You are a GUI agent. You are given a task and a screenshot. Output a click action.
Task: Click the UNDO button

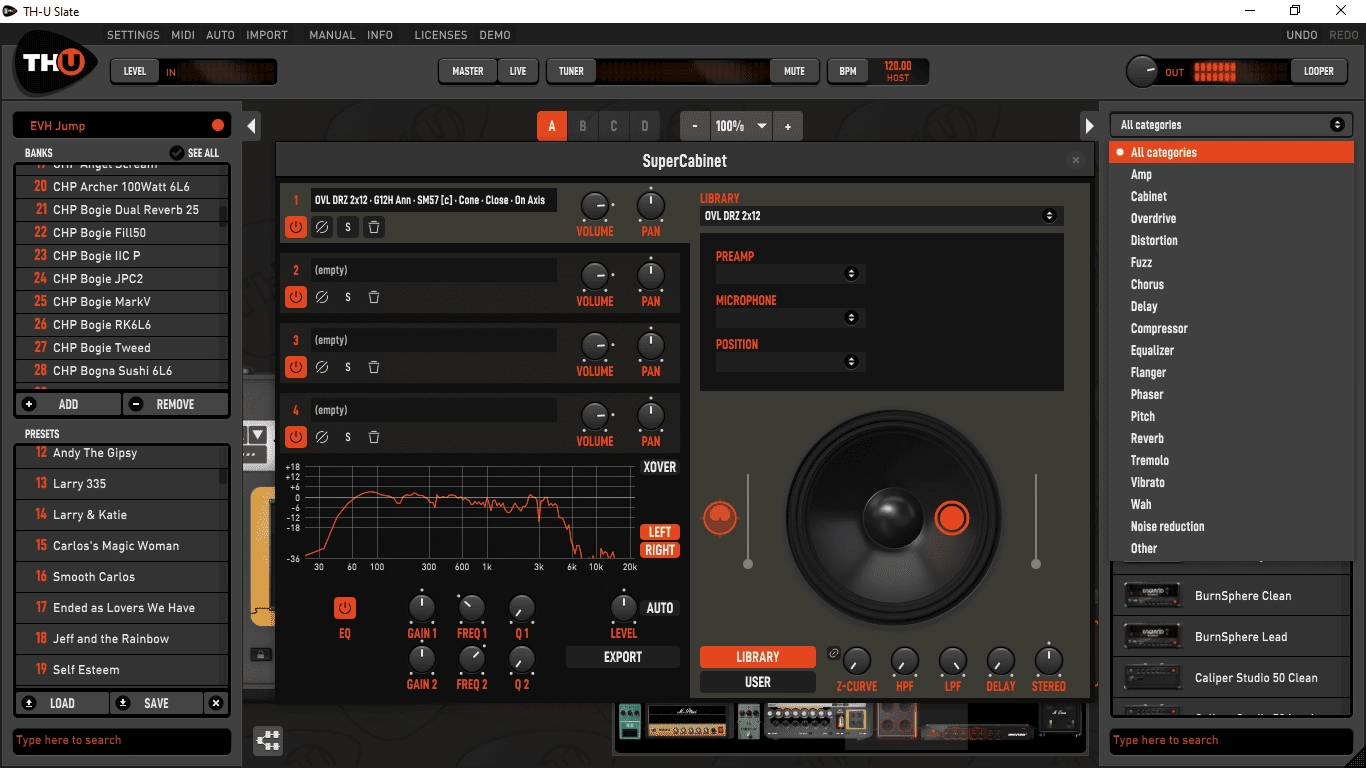(x=1302, y=35)
